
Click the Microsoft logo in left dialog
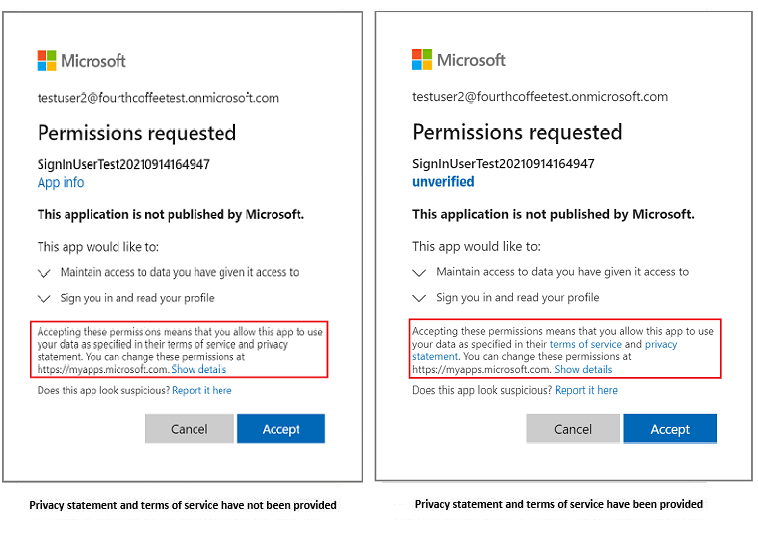(81, 60)
